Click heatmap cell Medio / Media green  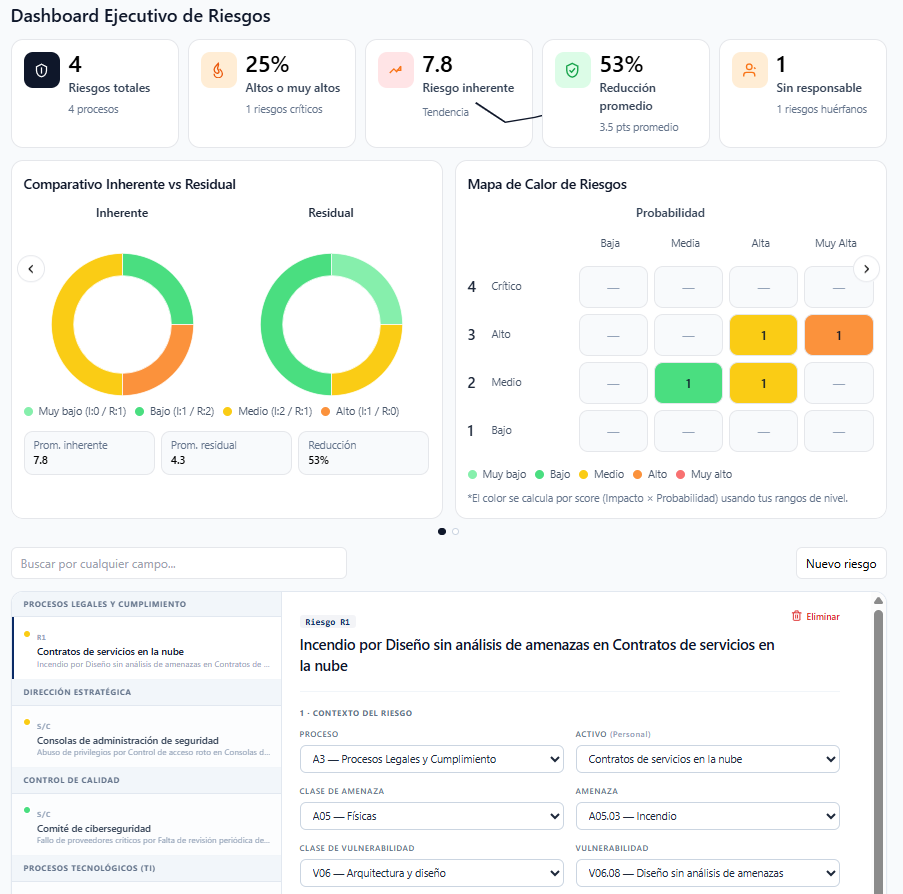tap(688, 383)
